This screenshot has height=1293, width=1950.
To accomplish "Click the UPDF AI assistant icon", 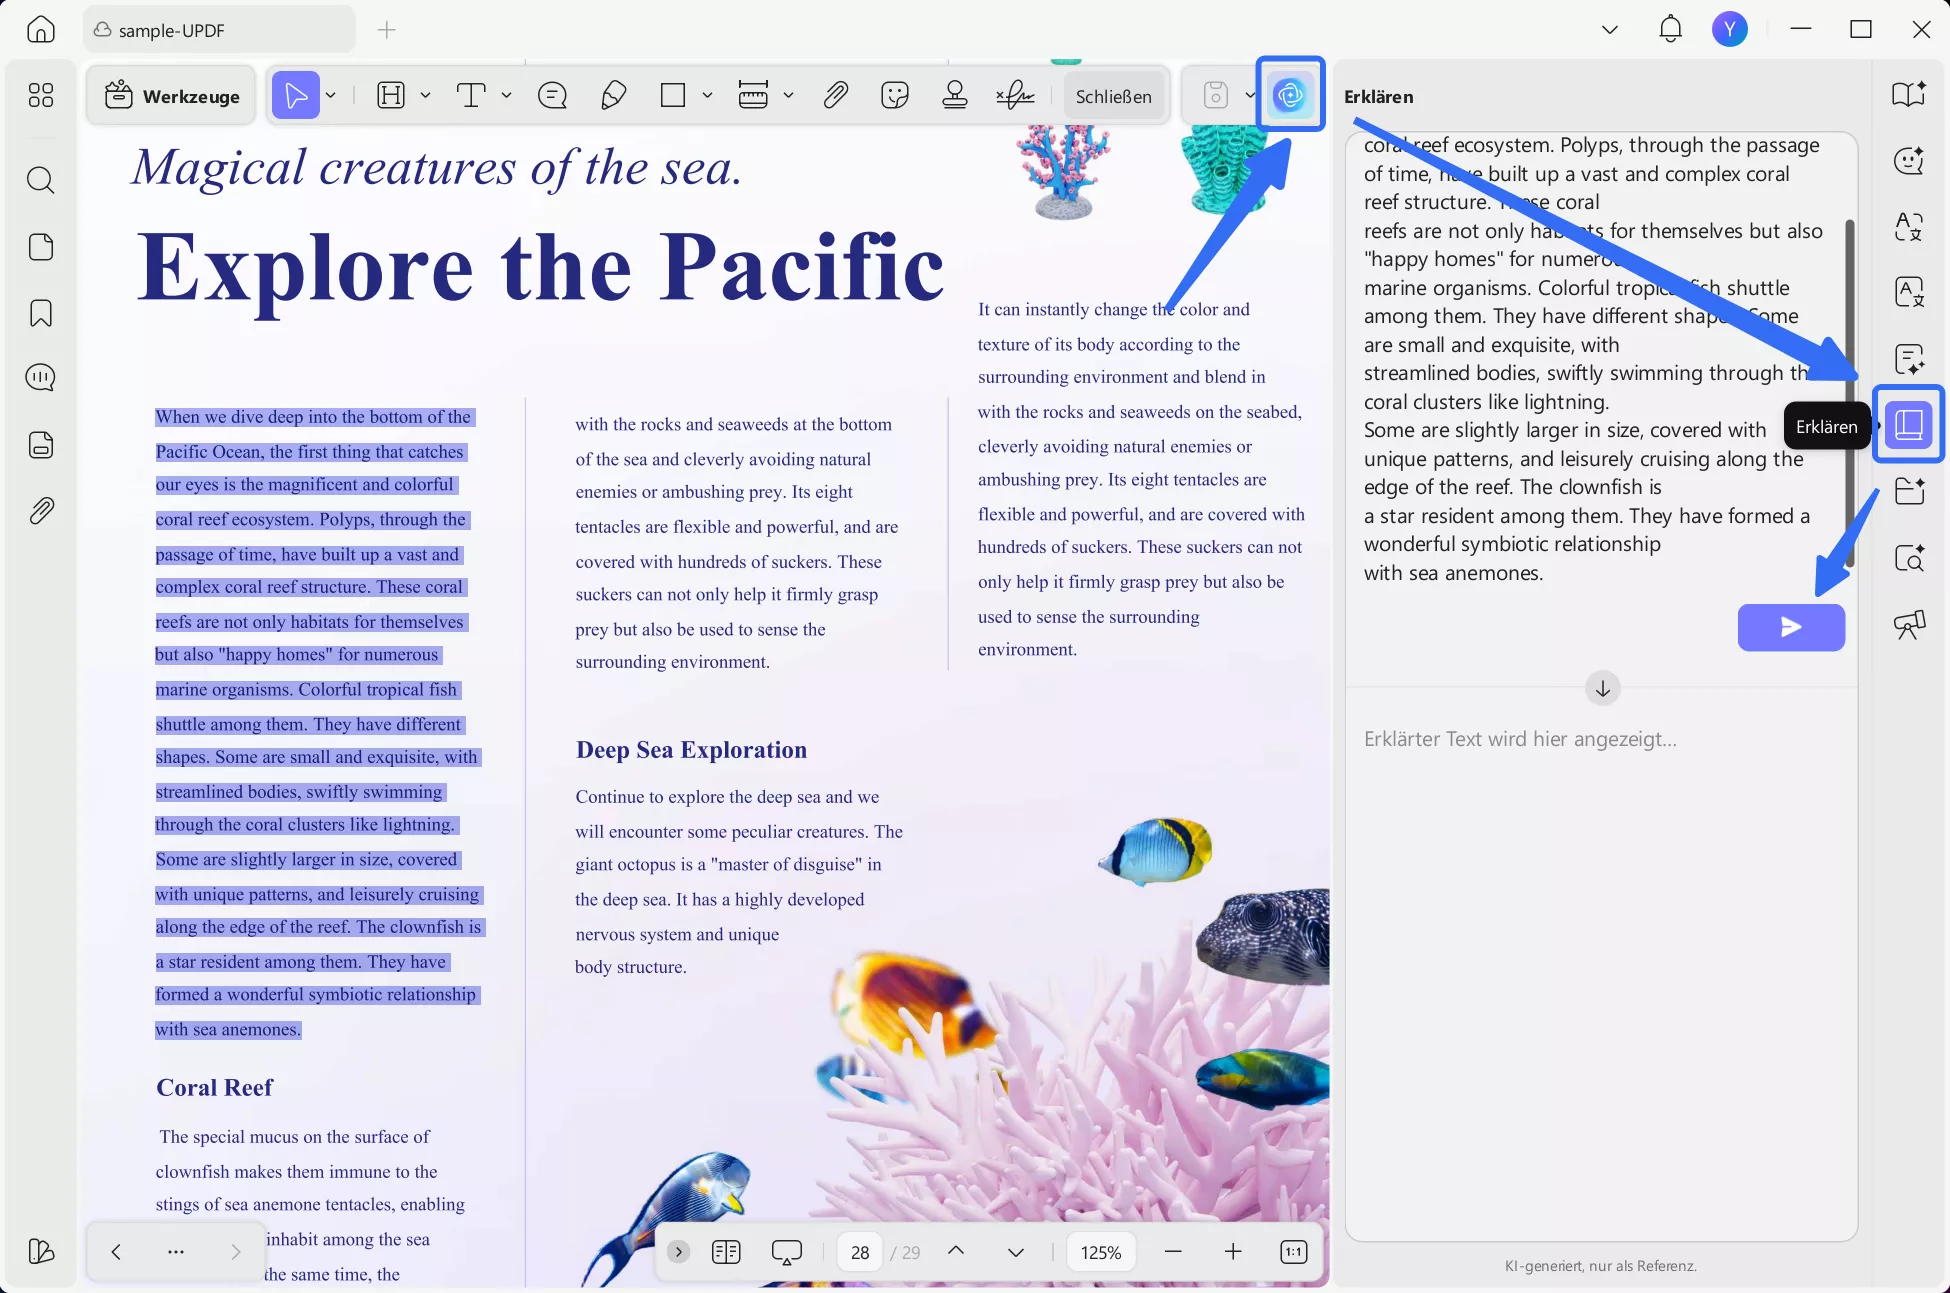I will click(1290, 95).
